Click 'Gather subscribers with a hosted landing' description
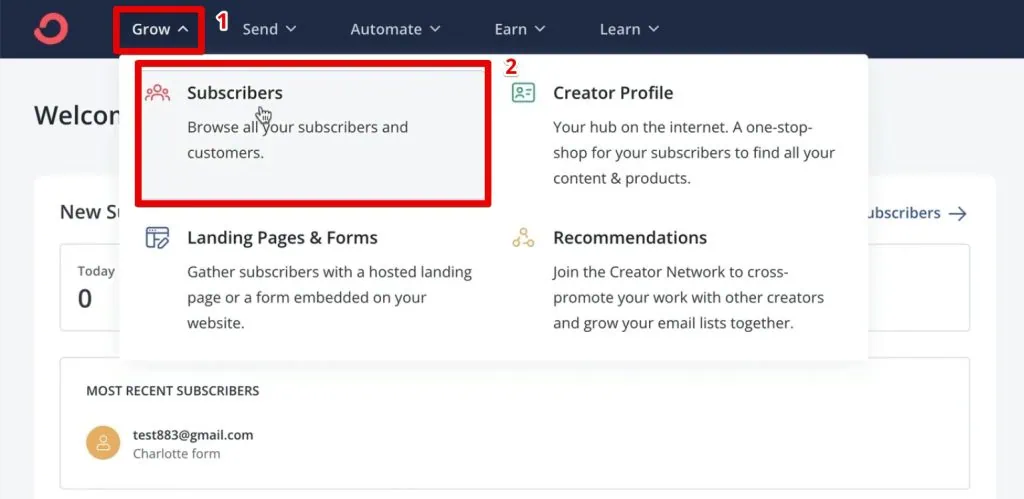This screenshot has width=1024, height=499. coord(329,297)
